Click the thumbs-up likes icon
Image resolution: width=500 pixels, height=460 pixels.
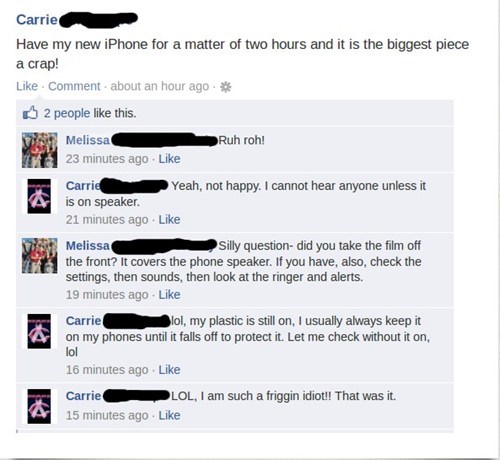tap(30, 113)
